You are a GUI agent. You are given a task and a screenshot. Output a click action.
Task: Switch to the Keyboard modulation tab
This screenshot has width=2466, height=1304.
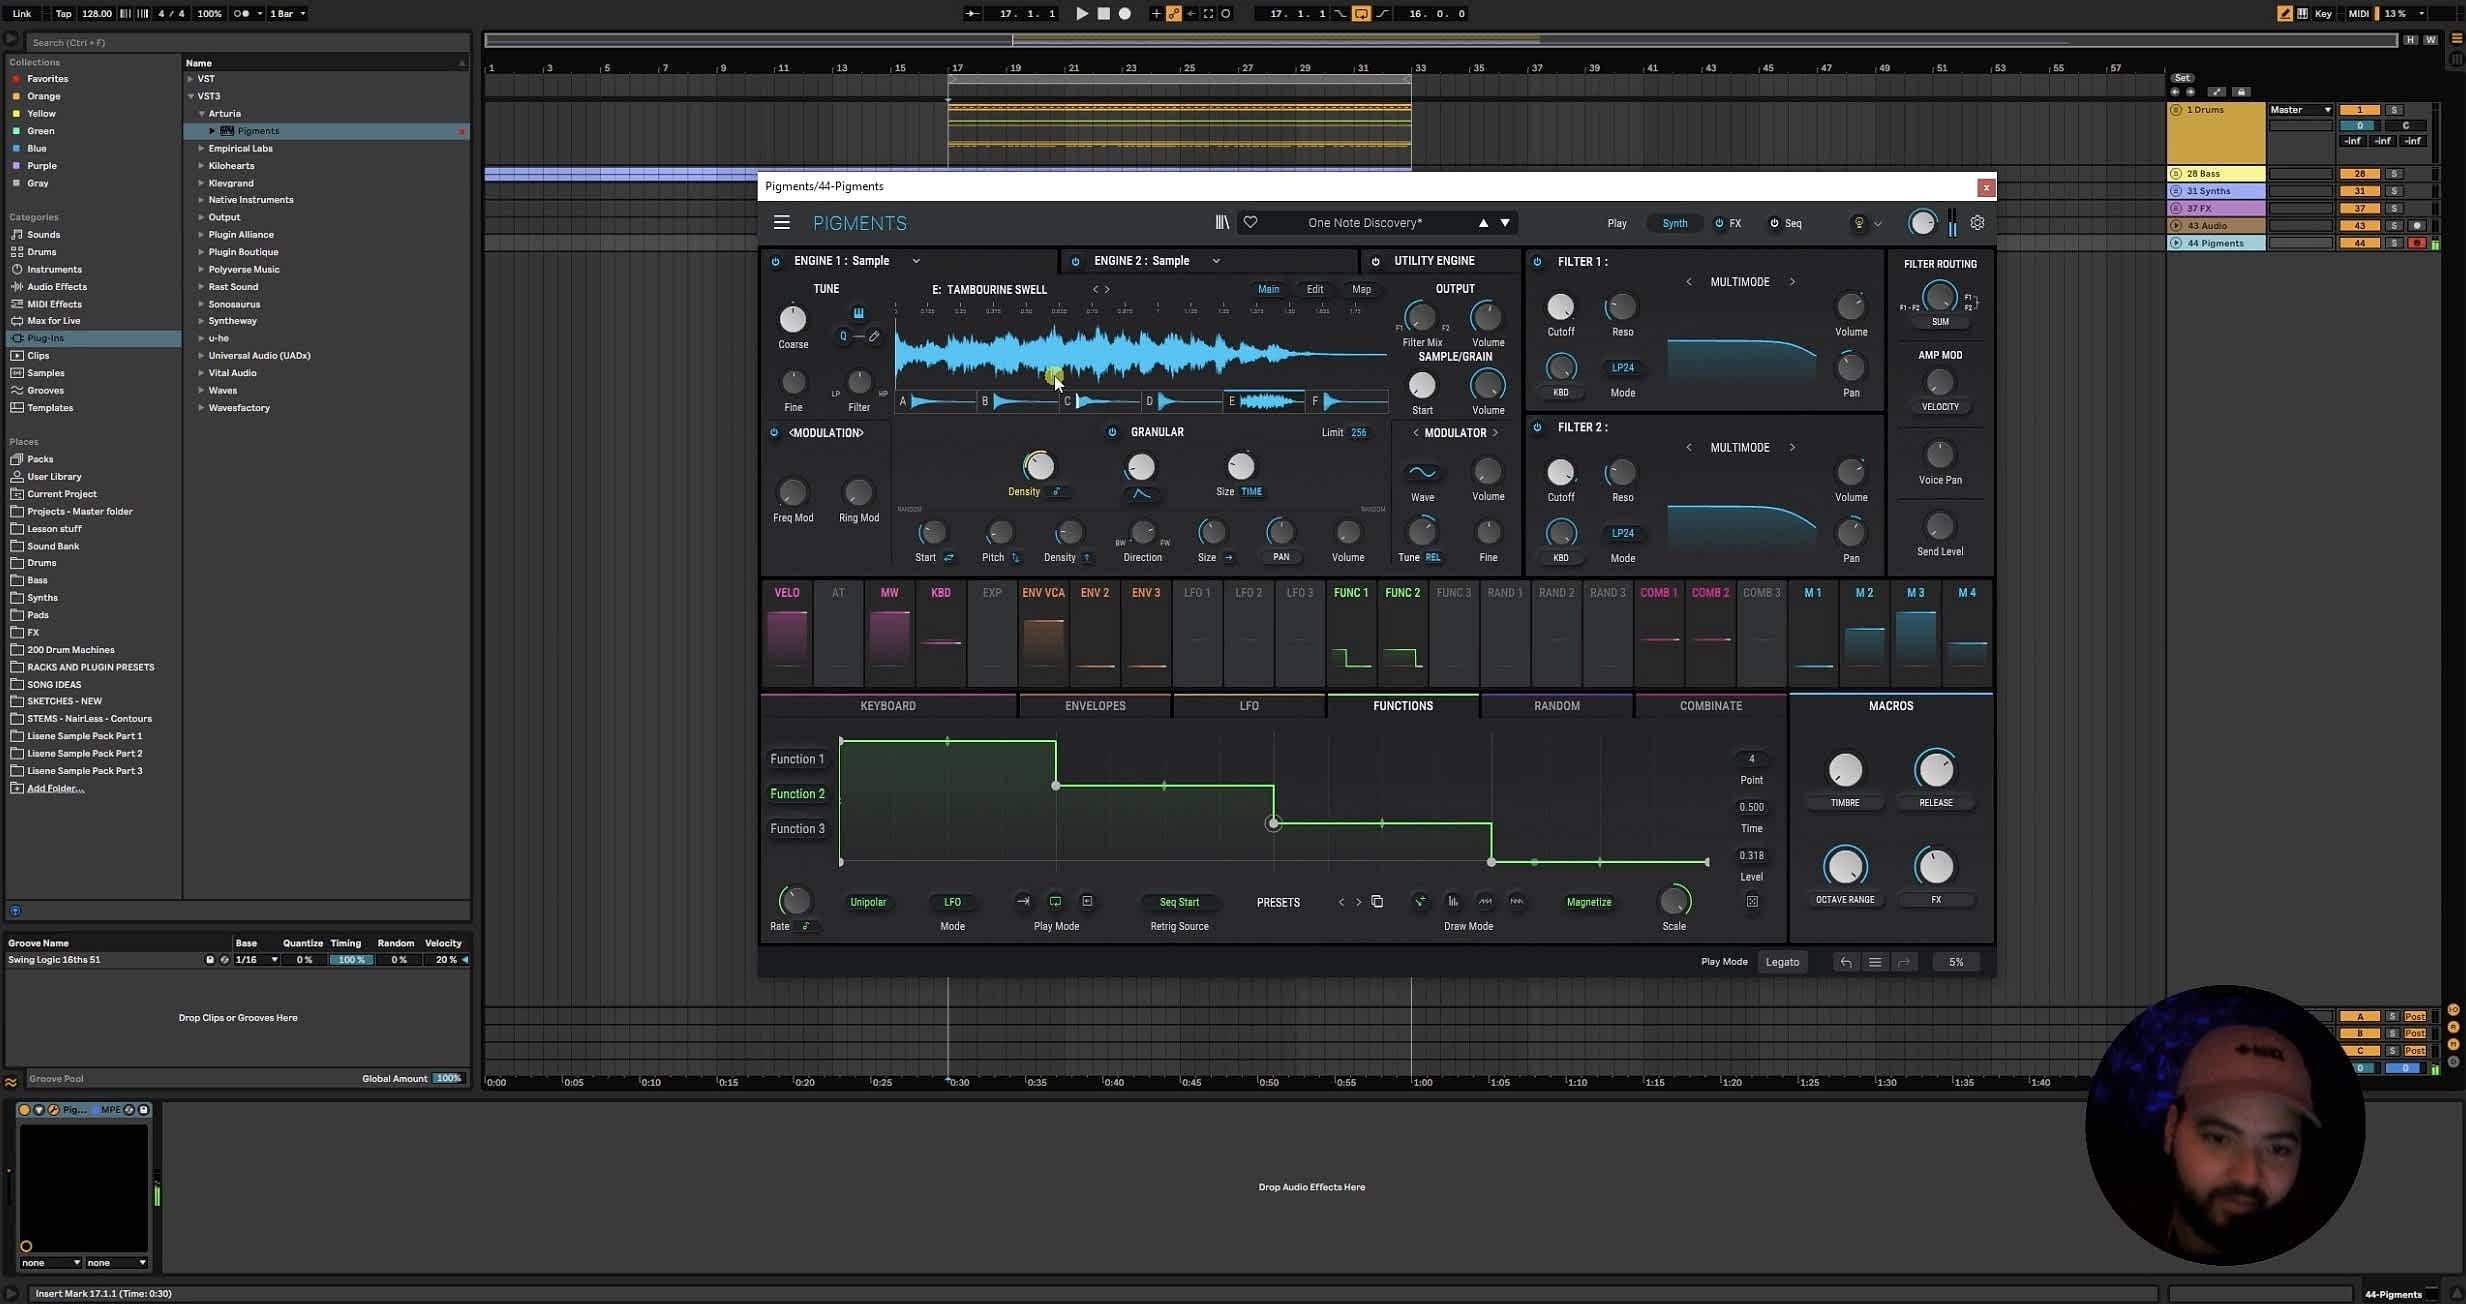click(x=888, y=706)
